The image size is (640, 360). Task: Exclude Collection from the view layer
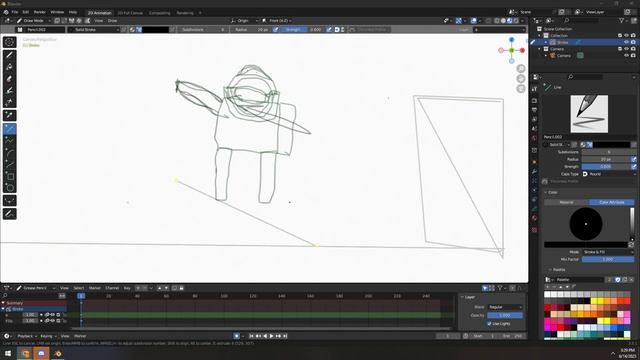(x=620, y=36)
